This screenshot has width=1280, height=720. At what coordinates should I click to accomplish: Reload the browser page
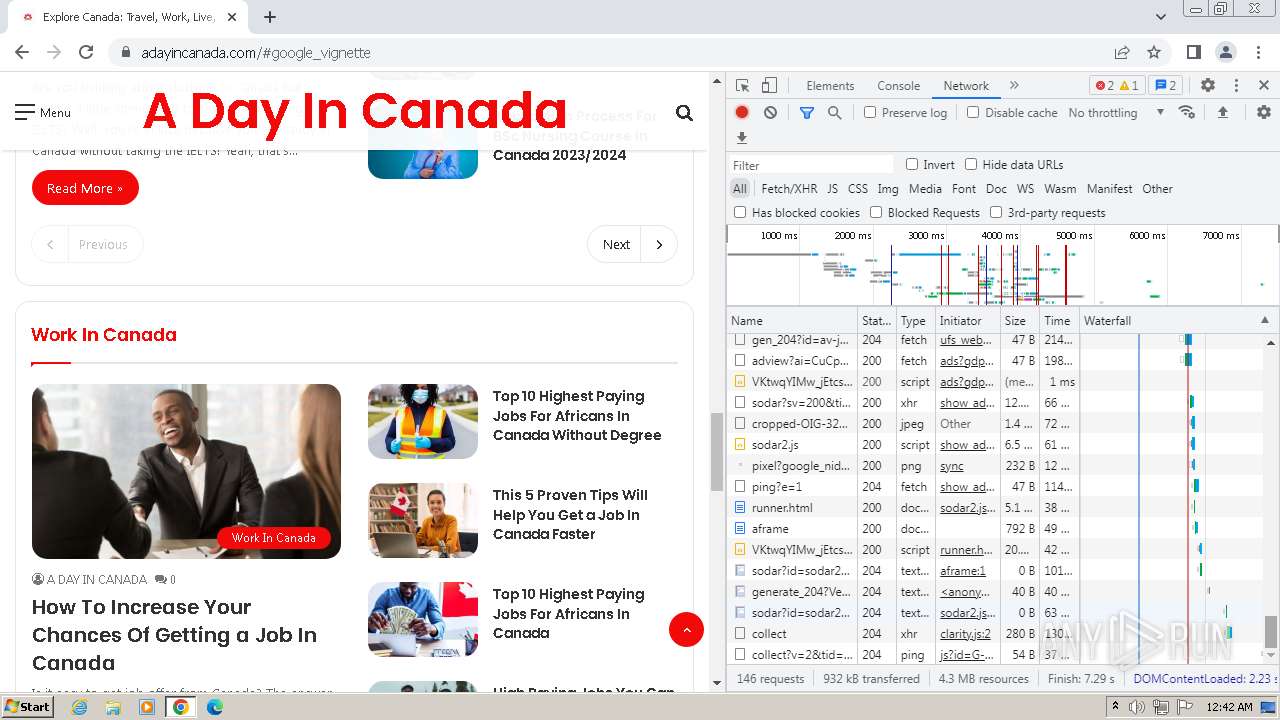86,53
